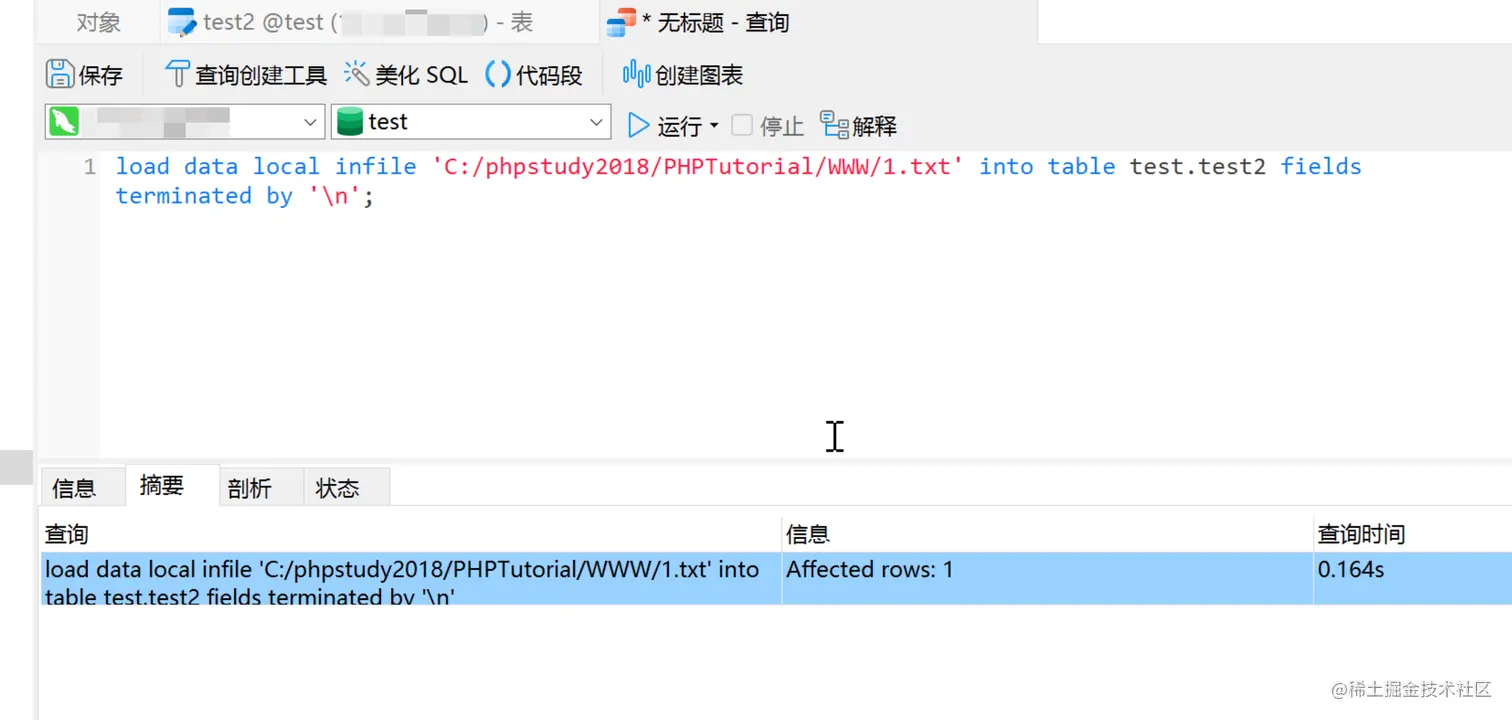Click the 'test.test2' table name in editor
Screen dimensions: 1512x720
point(1198,166)
